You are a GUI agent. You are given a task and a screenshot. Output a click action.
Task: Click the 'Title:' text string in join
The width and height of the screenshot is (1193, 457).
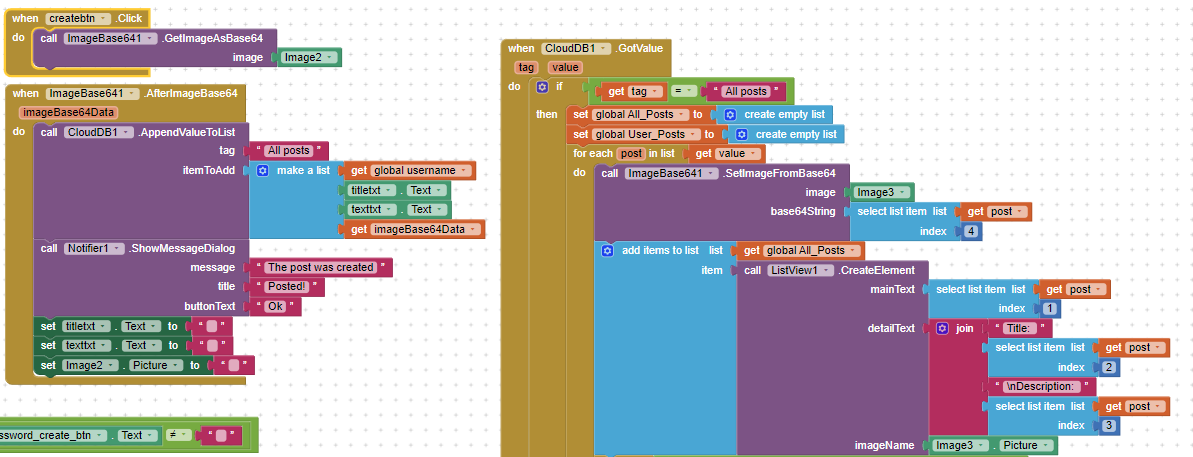[1018, 328]
